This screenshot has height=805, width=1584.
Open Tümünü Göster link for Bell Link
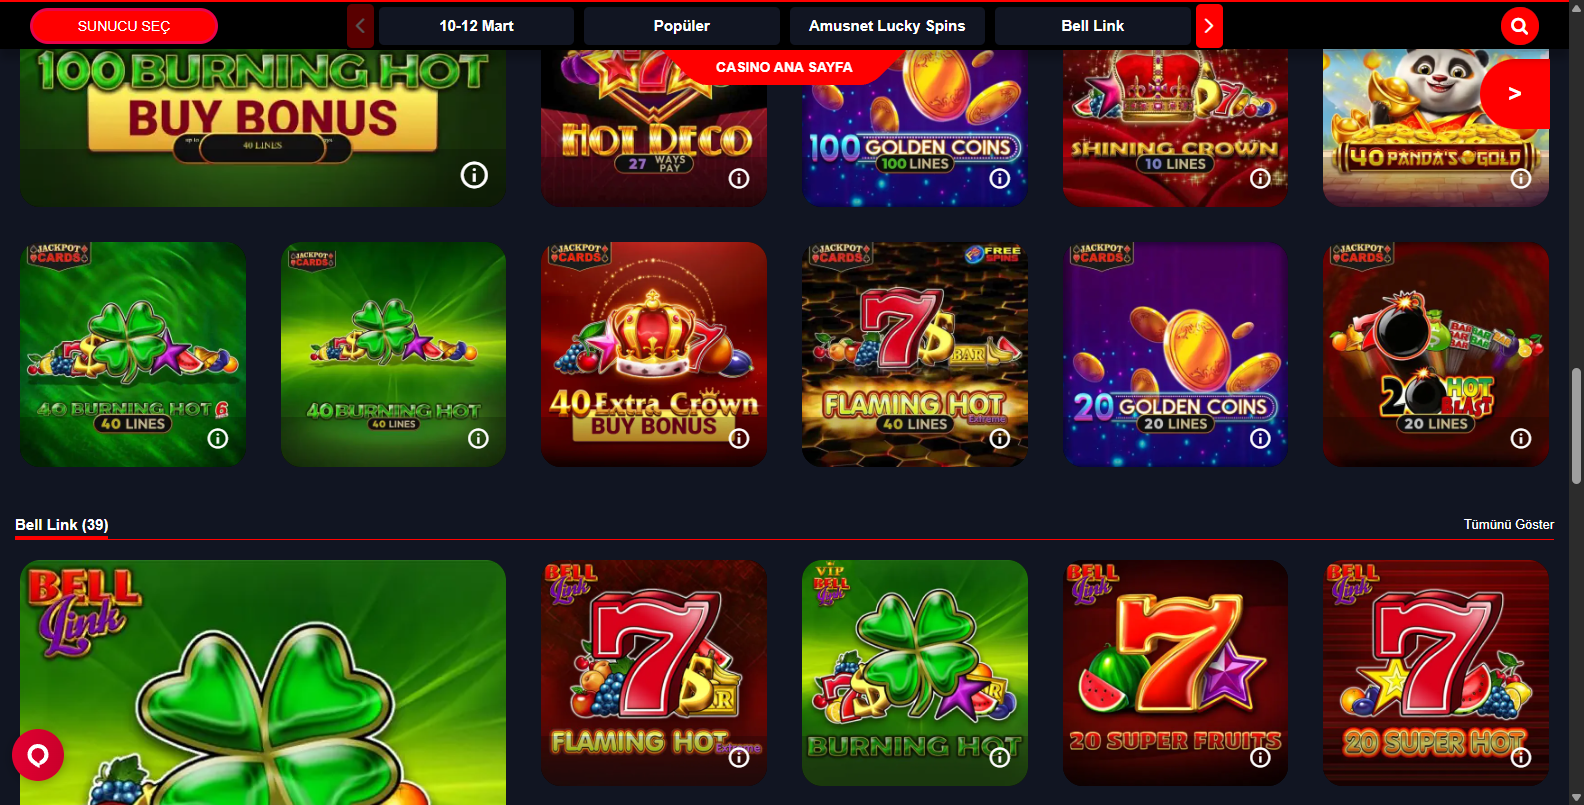click(x=1509, y=524)
